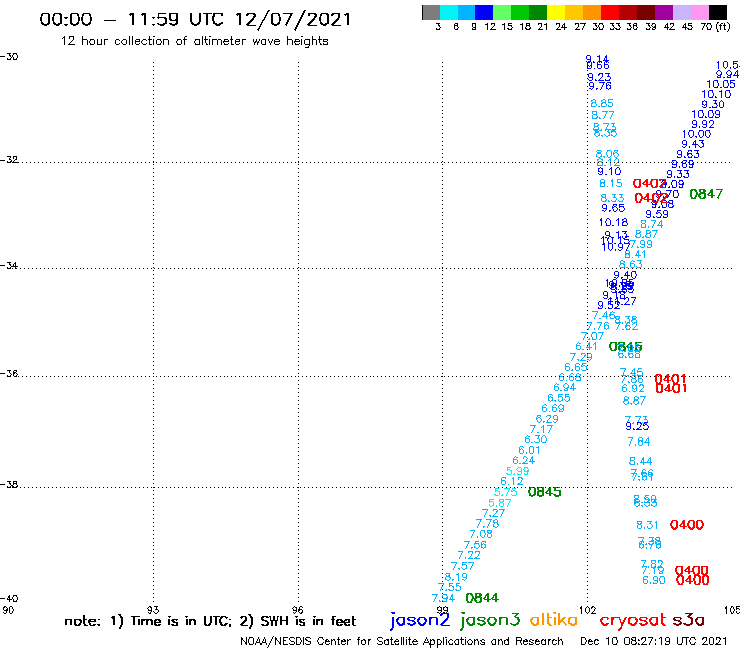The height and width of the screenshot is (650, 740).
Task: Click the note about UTC time and feet
Action: pyautogui.click(x=210, y=621)
